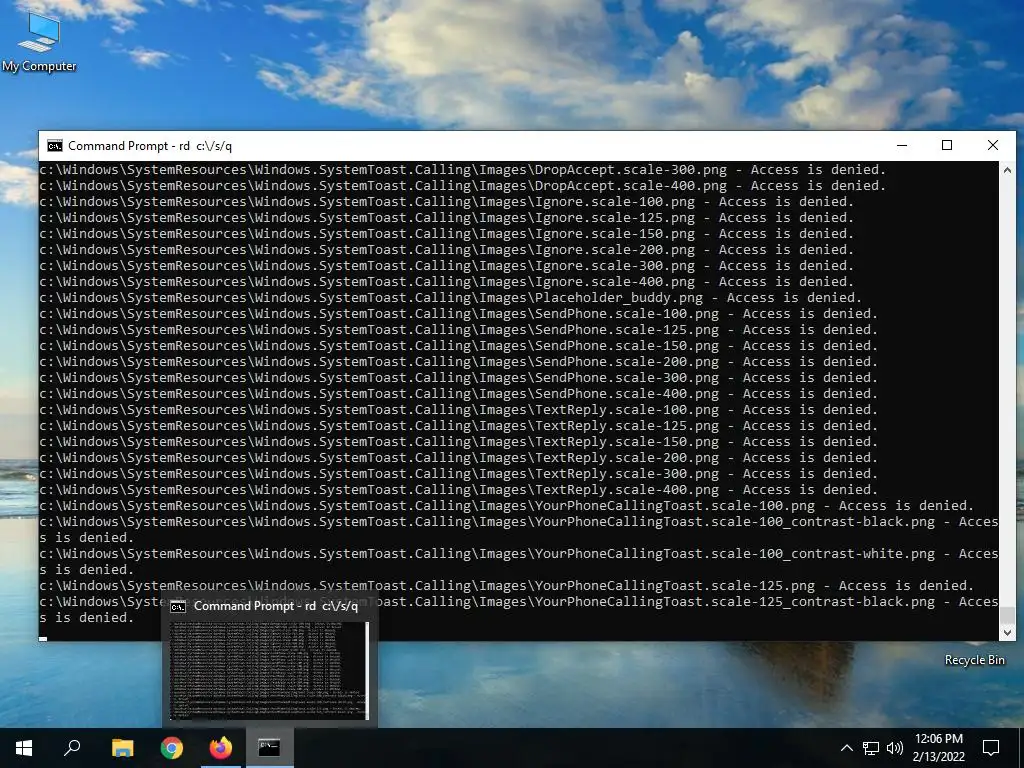Click the line with SendPhone.scale-125.png

(458, 330)
